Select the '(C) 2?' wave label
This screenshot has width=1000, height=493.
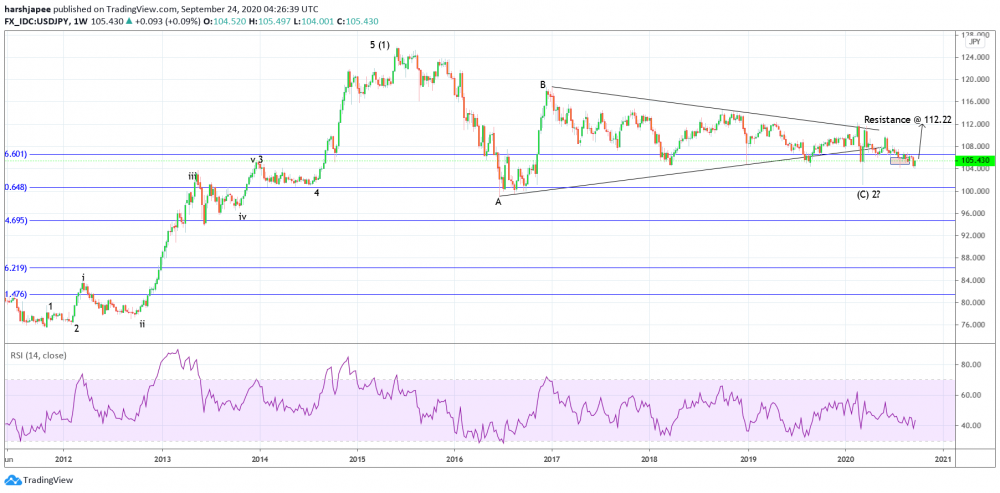[x=869, y=195]
